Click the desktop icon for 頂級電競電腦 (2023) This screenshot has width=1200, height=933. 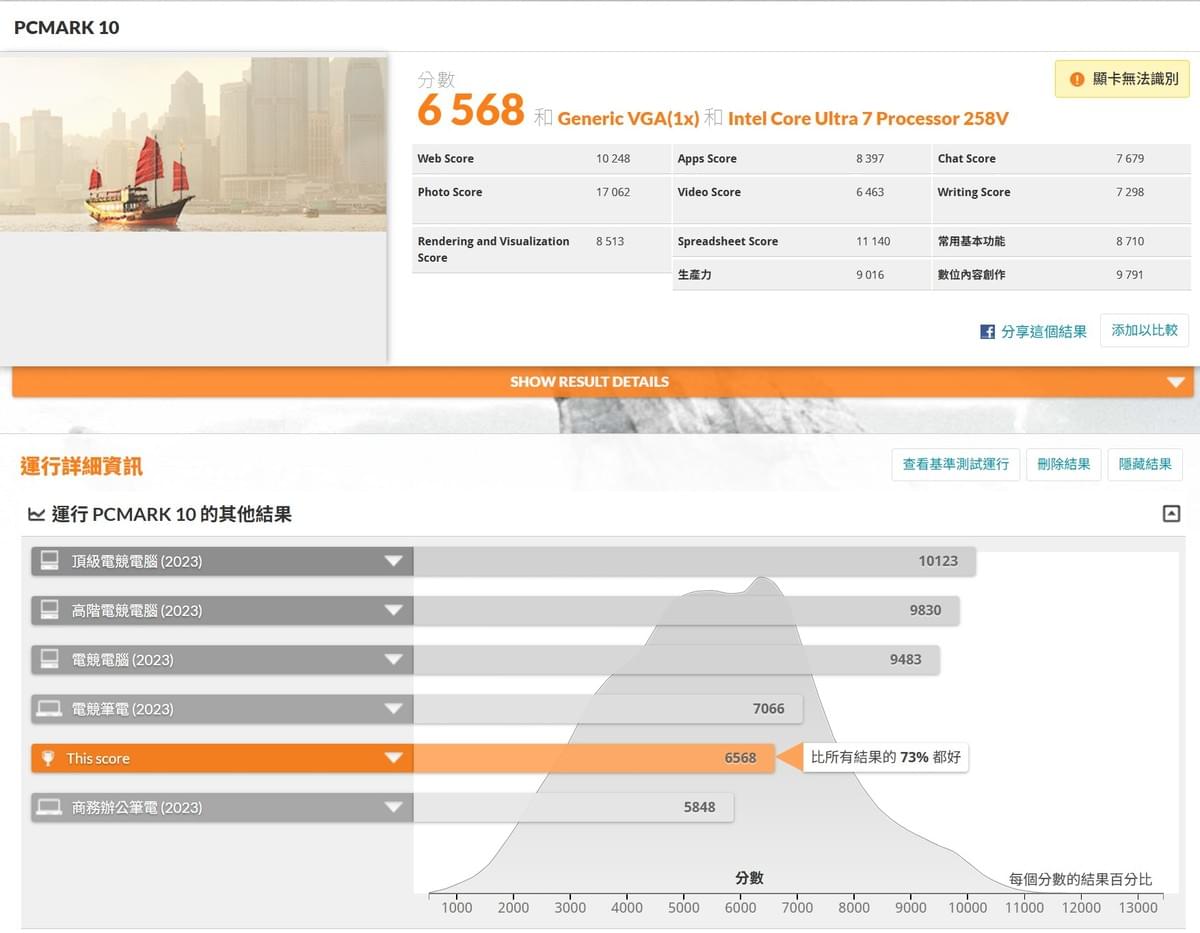49,561
